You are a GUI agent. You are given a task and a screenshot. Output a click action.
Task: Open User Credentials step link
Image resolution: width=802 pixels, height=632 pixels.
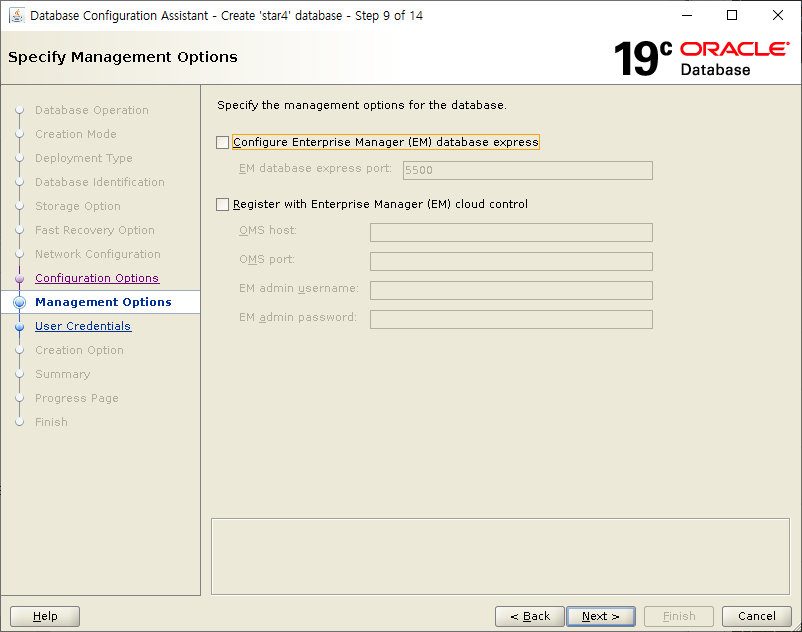(x=83, y=326)
